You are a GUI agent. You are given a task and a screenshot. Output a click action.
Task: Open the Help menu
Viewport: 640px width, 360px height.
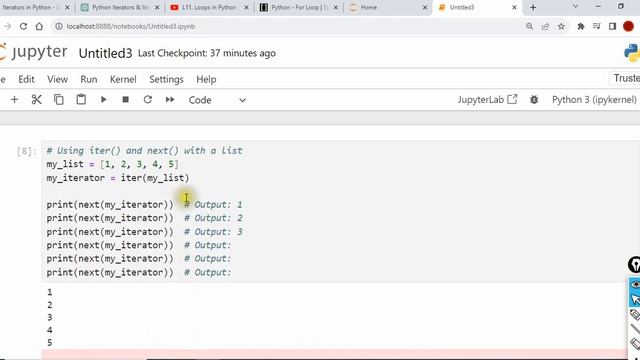point(206,79)
